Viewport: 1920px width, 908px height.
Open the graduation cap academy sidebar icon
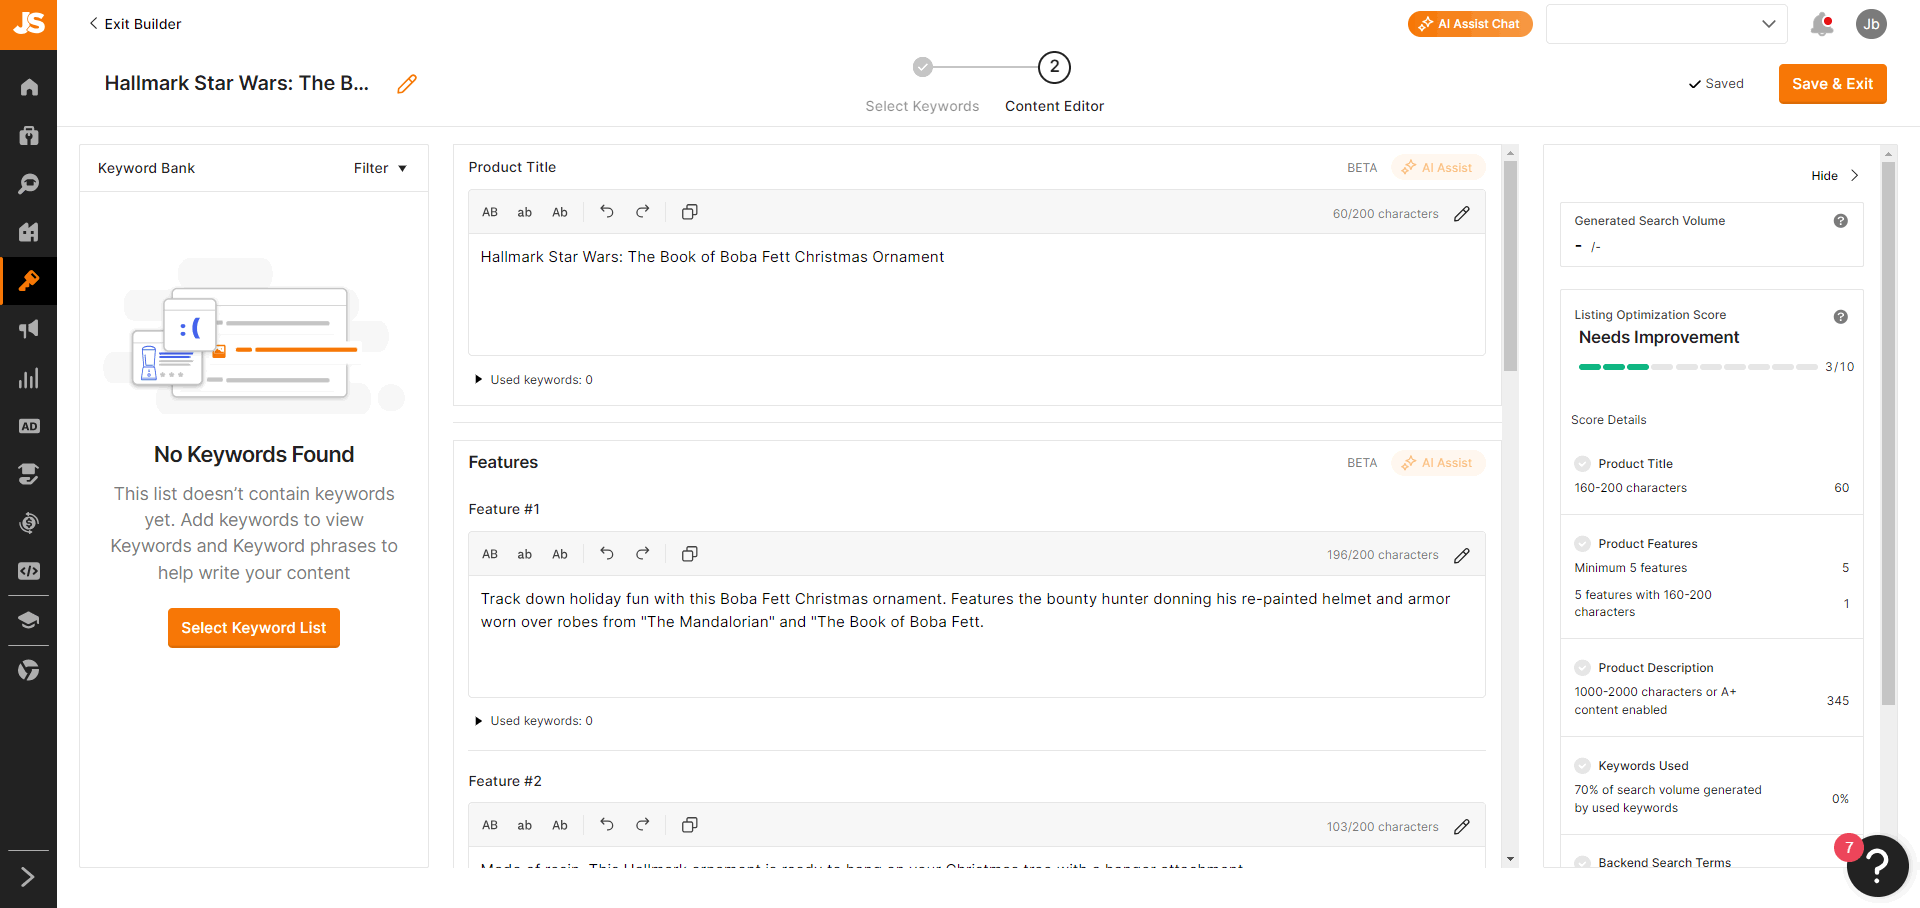coord(29,620)
